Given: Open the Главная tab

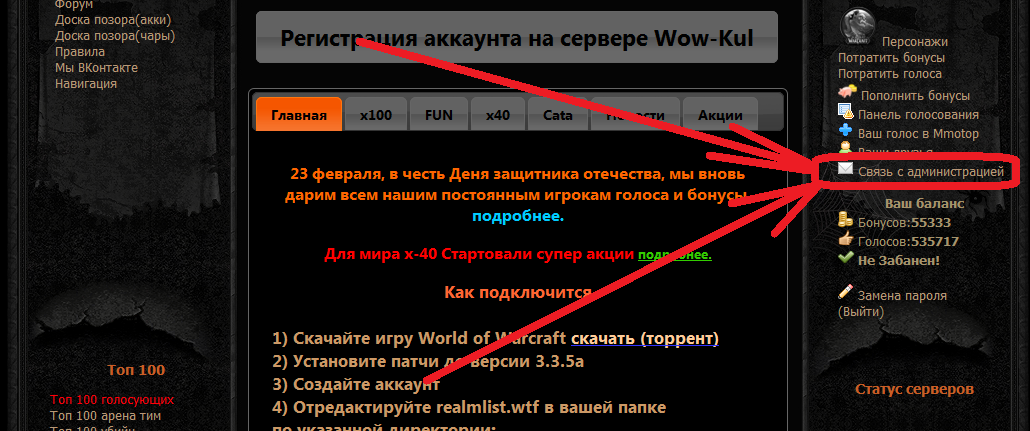Looking at the screenshot, I should pyautogui.click(x=299, y=114).
